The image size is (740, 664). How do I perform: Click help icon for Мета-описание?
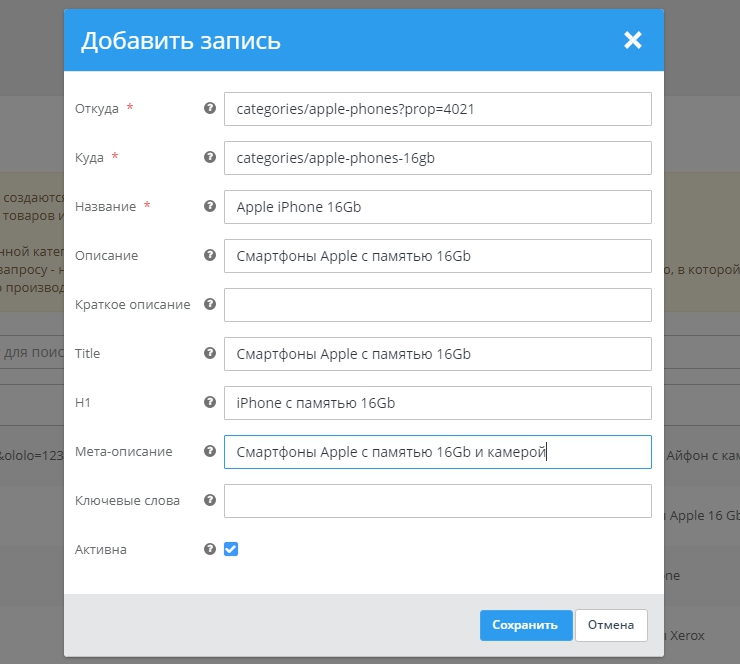(x=210, y=451)
